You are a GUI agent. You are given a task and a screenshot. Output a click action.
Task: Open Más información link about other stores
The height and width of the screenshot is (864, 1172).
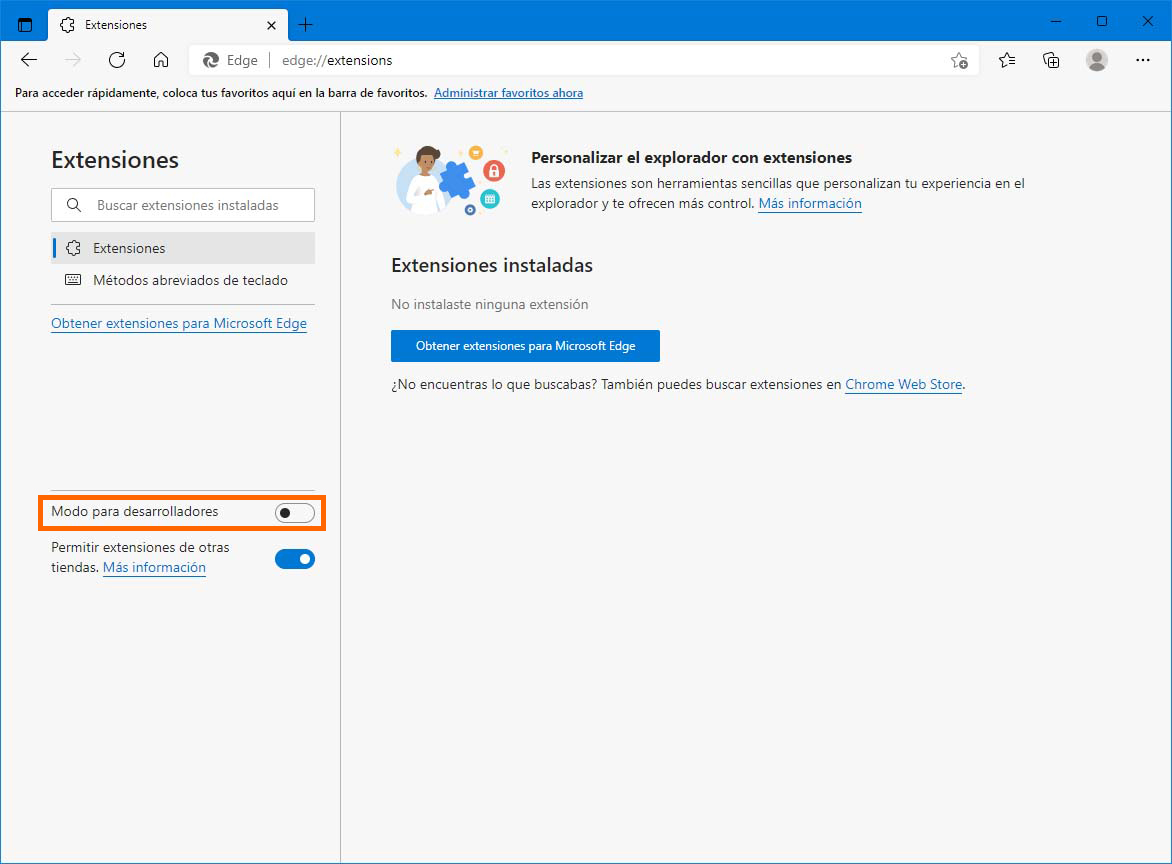[154, 567]
